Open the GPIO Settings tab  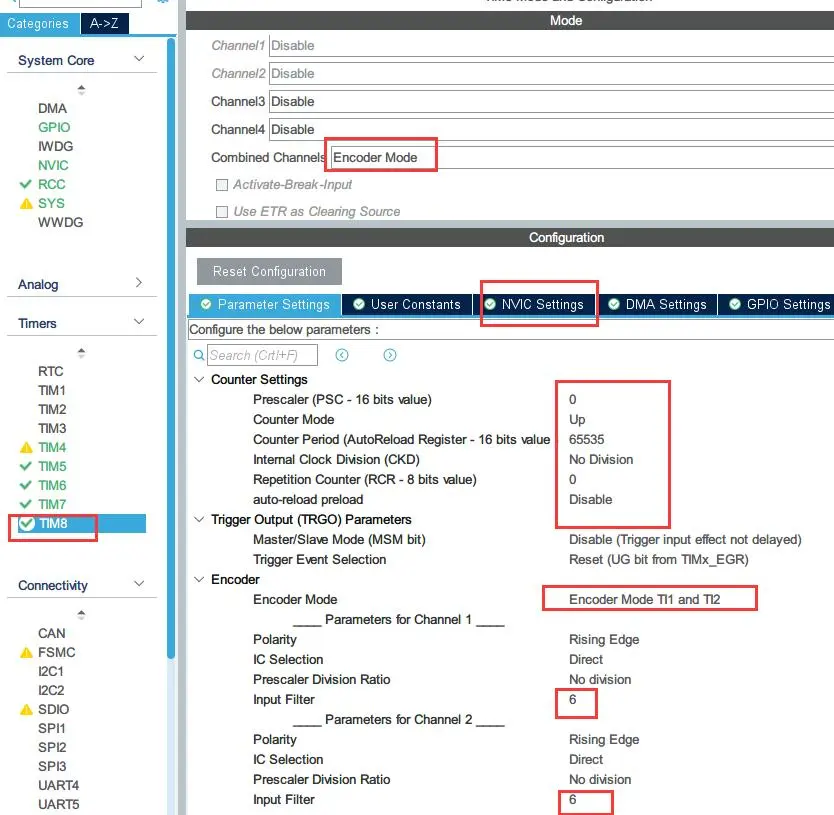tap(779, 304)
